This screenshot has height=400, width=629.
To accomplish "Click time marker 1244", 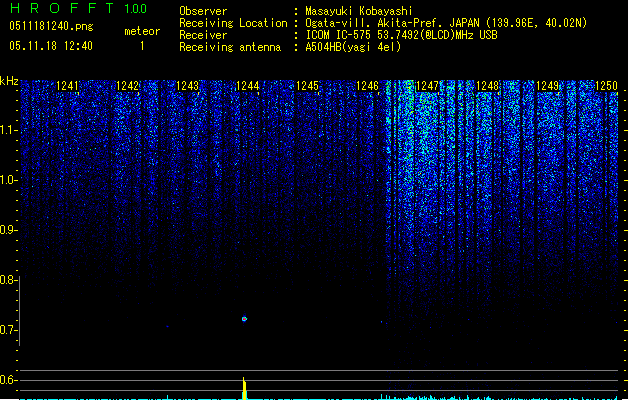I will [x=248, y=86].
